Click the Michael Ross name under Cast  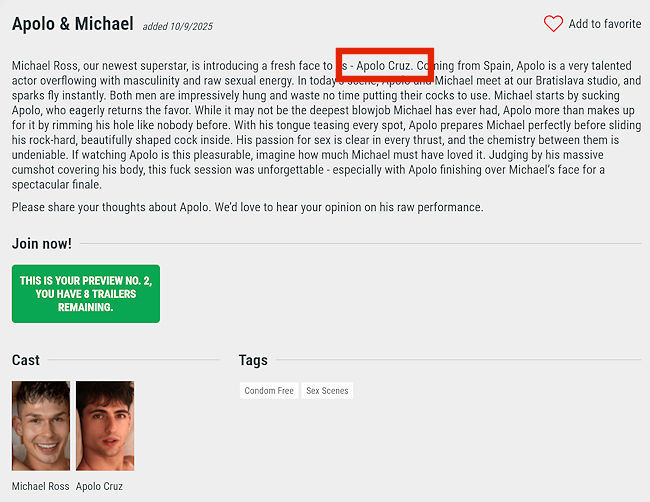(x=41, y=487)
